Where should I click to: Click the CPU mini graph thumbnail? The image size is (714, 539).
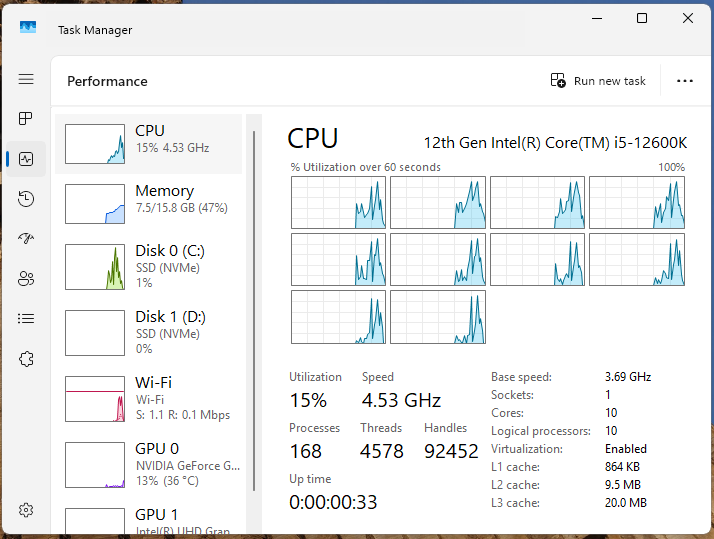click(x=95, y=144)
